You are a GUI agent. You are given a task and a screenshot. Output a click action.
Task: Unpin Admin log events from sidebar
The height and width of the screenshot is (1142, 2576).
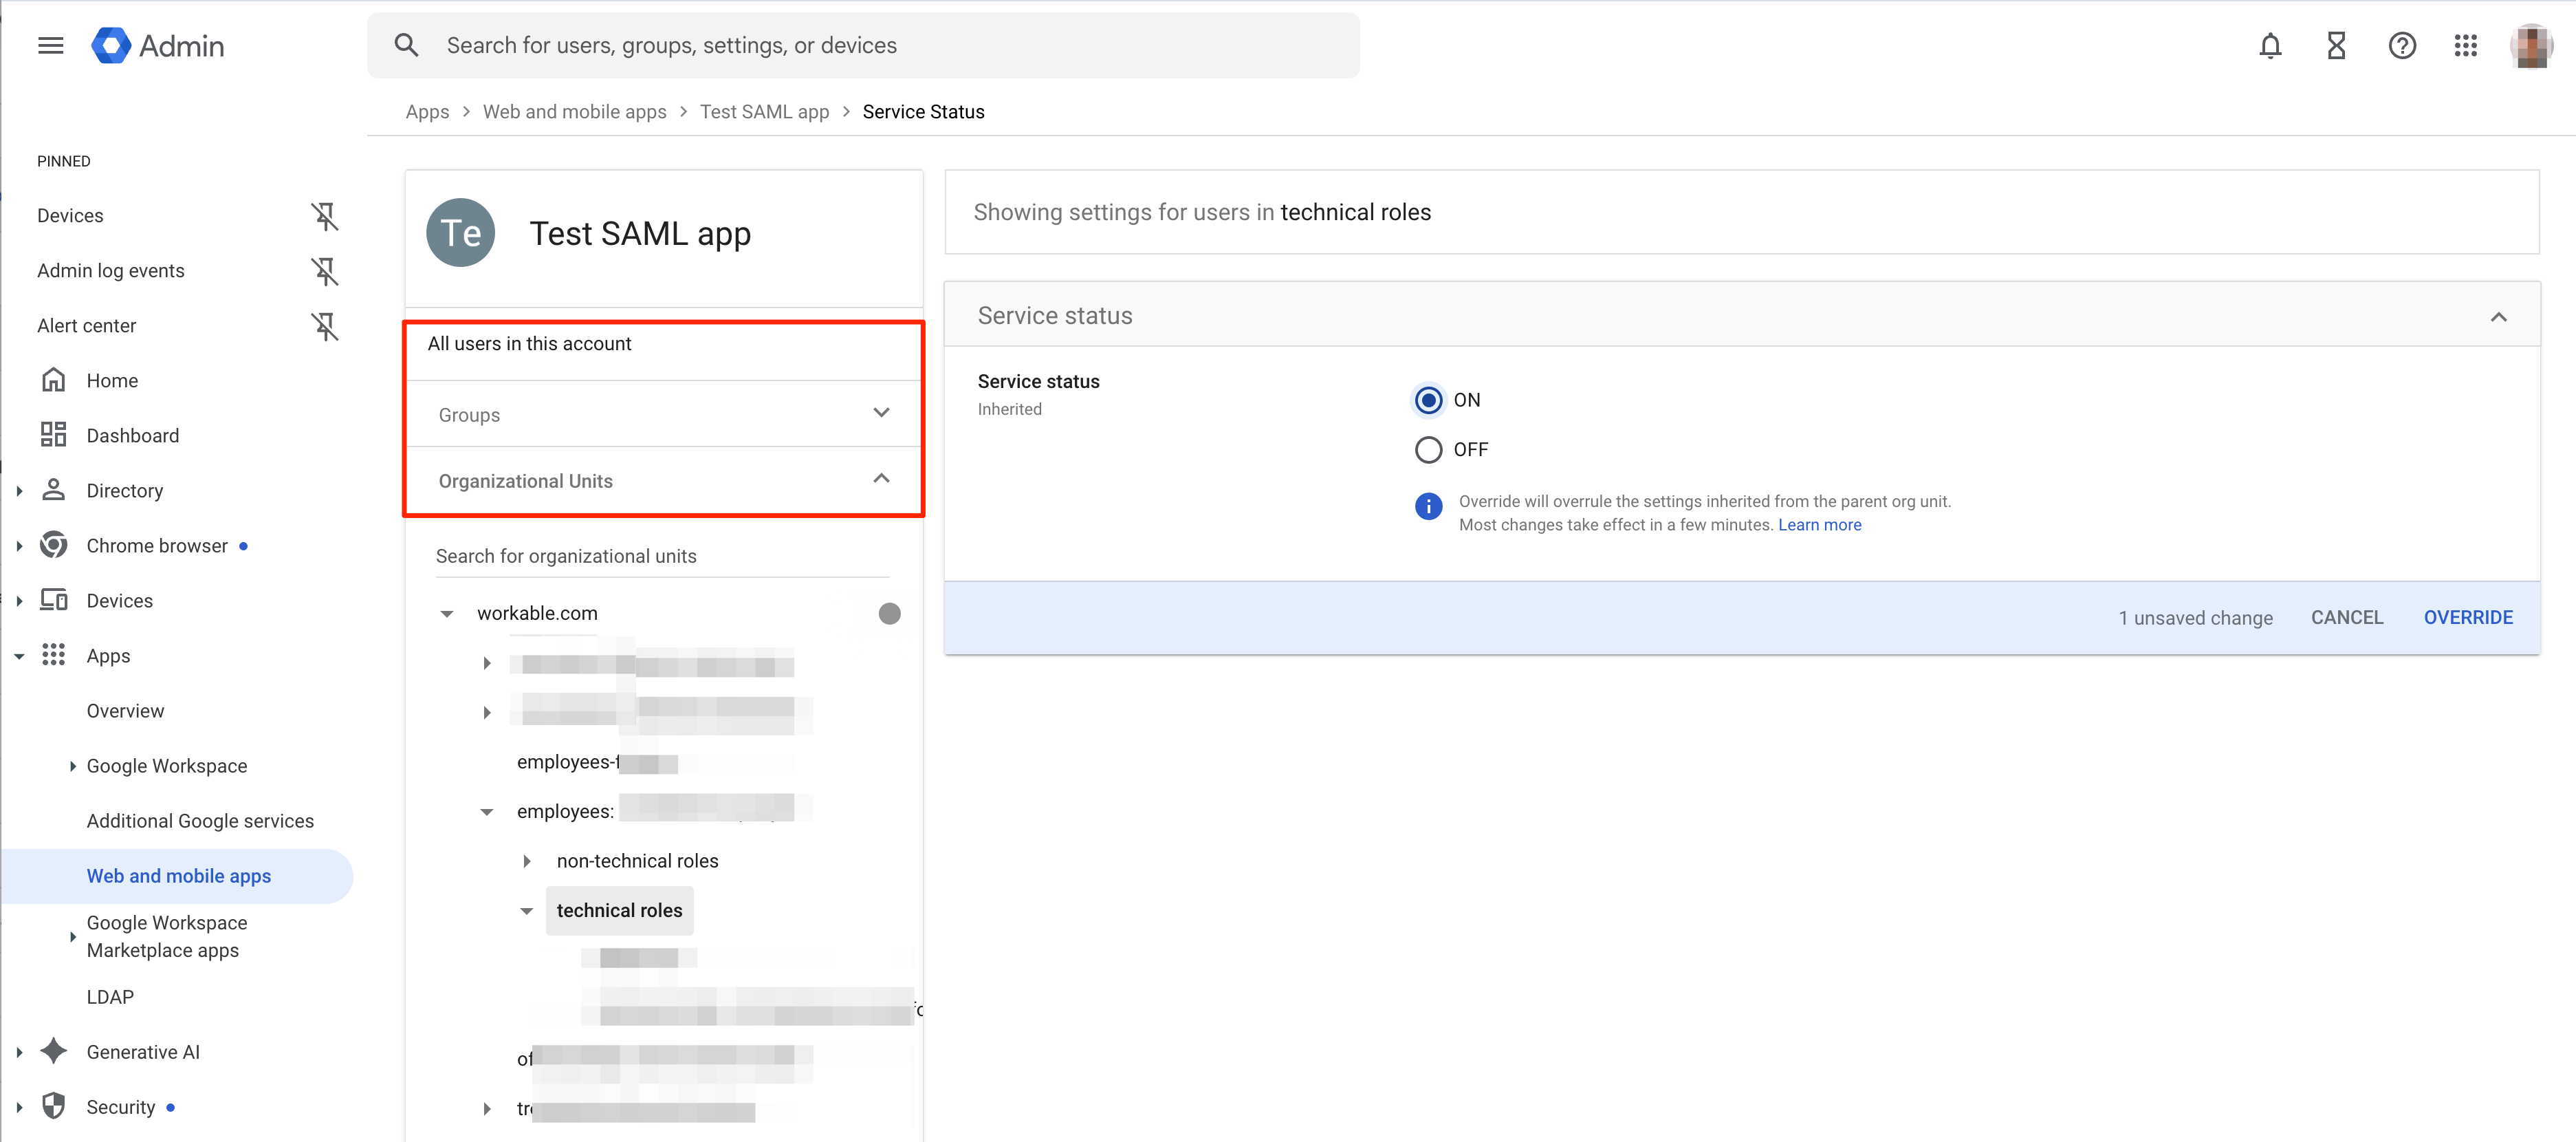324,271
